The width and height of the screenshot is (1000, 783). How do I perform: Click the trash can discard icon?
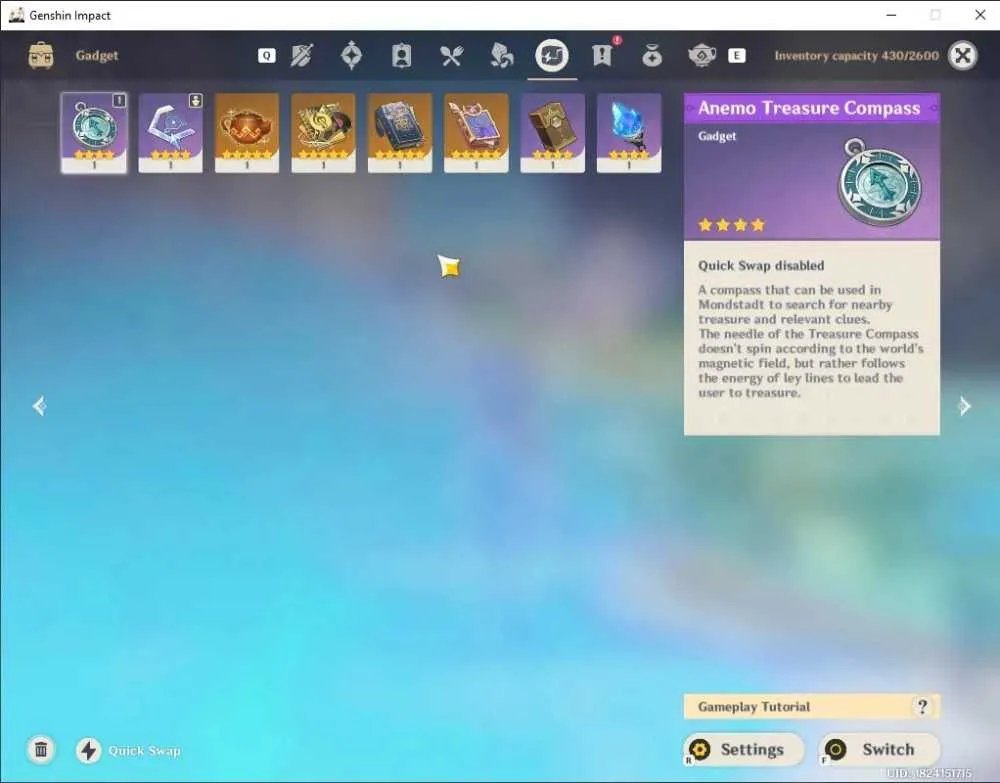[41, 749]
